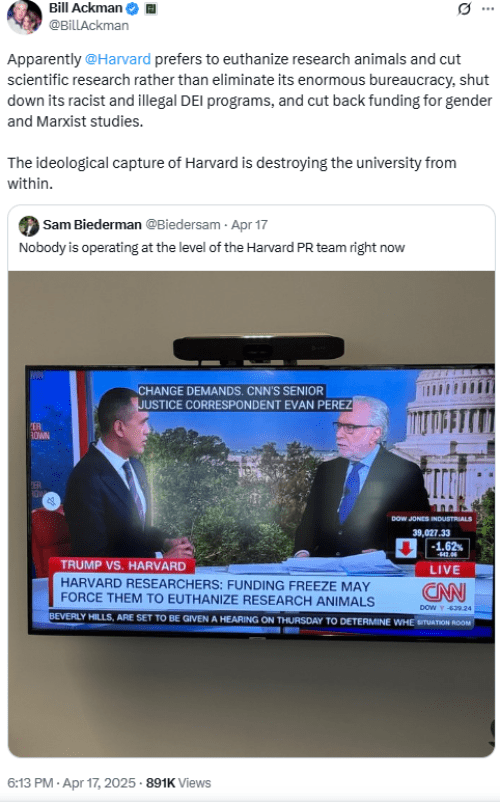
Task: Click the CNN logo in the image
Action: tap(443, 593)
